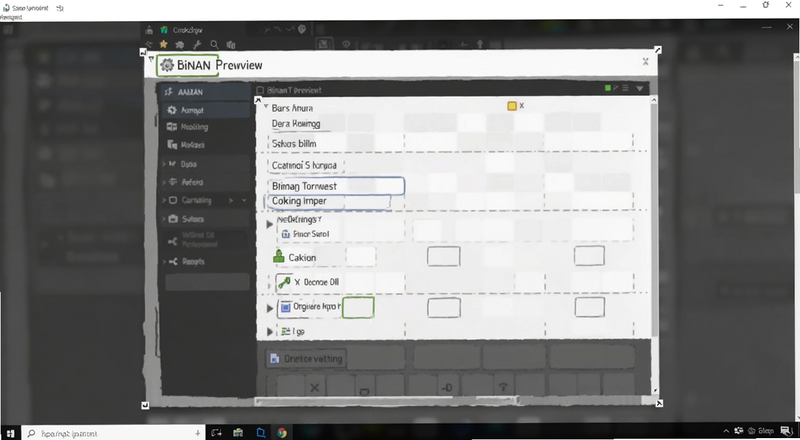Expand the Aefora sidebar group
This screenshot has height=440, width=800.
pyautogui.click(x=164, y=182)
